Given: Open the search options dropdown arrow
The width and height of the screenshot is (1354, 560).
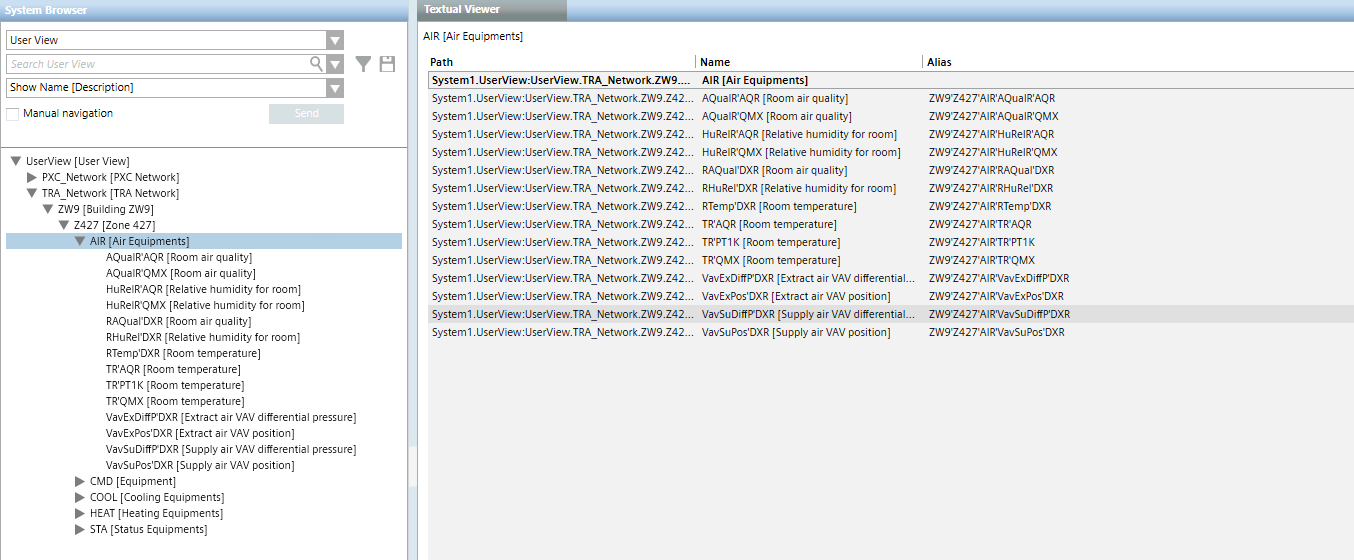Looking at the screenshot, I should pos(335,64).
